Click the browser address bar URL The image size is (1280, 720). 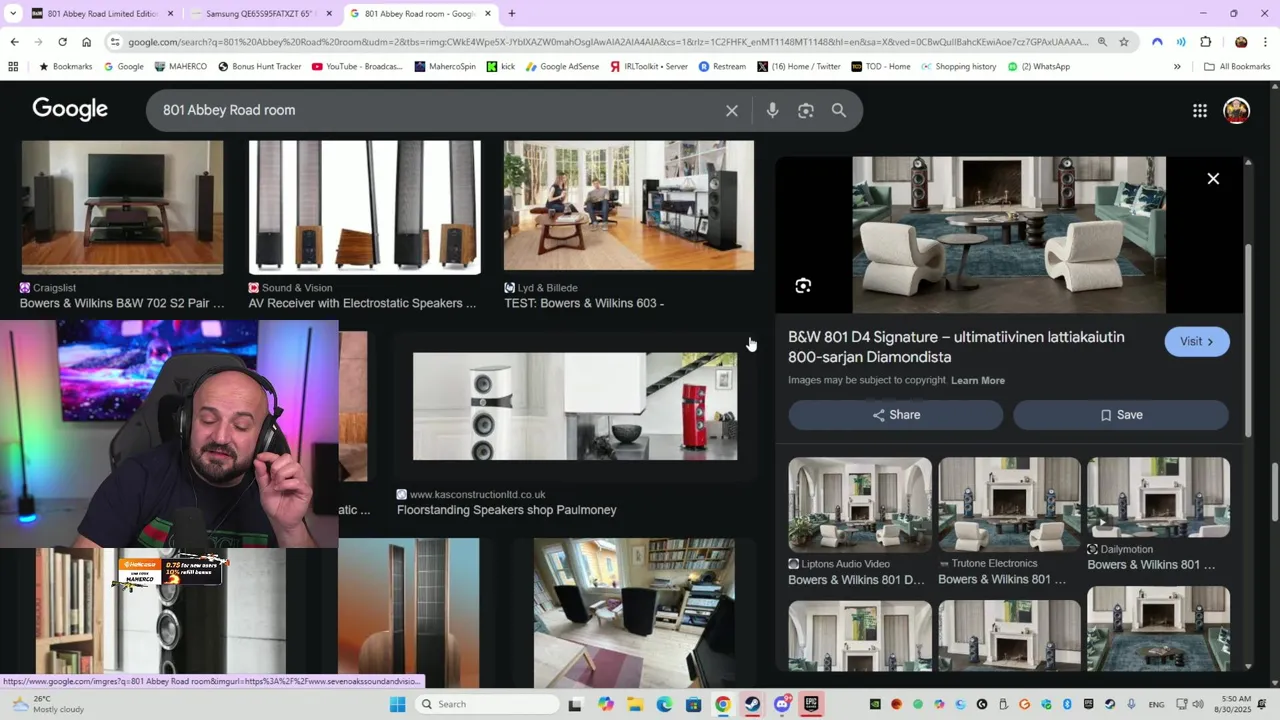pyautogui.click(x=608, y=42)
